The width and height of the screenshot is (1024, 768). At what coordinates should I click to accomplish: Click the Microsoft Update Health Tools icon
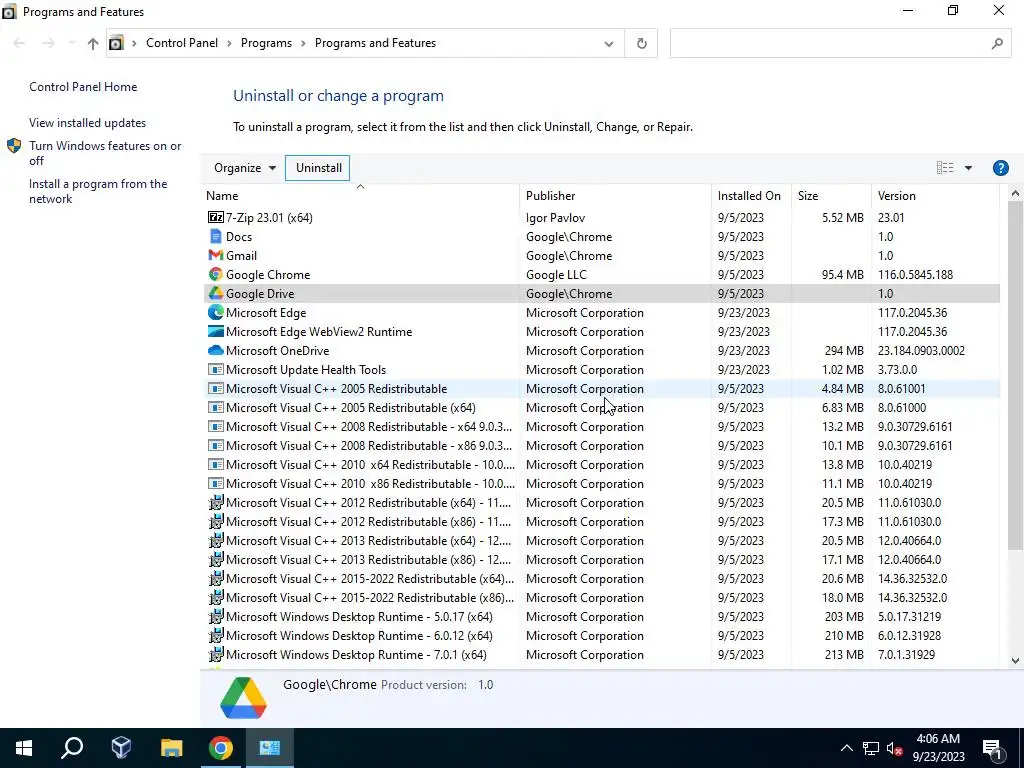[x=216, y=369]
